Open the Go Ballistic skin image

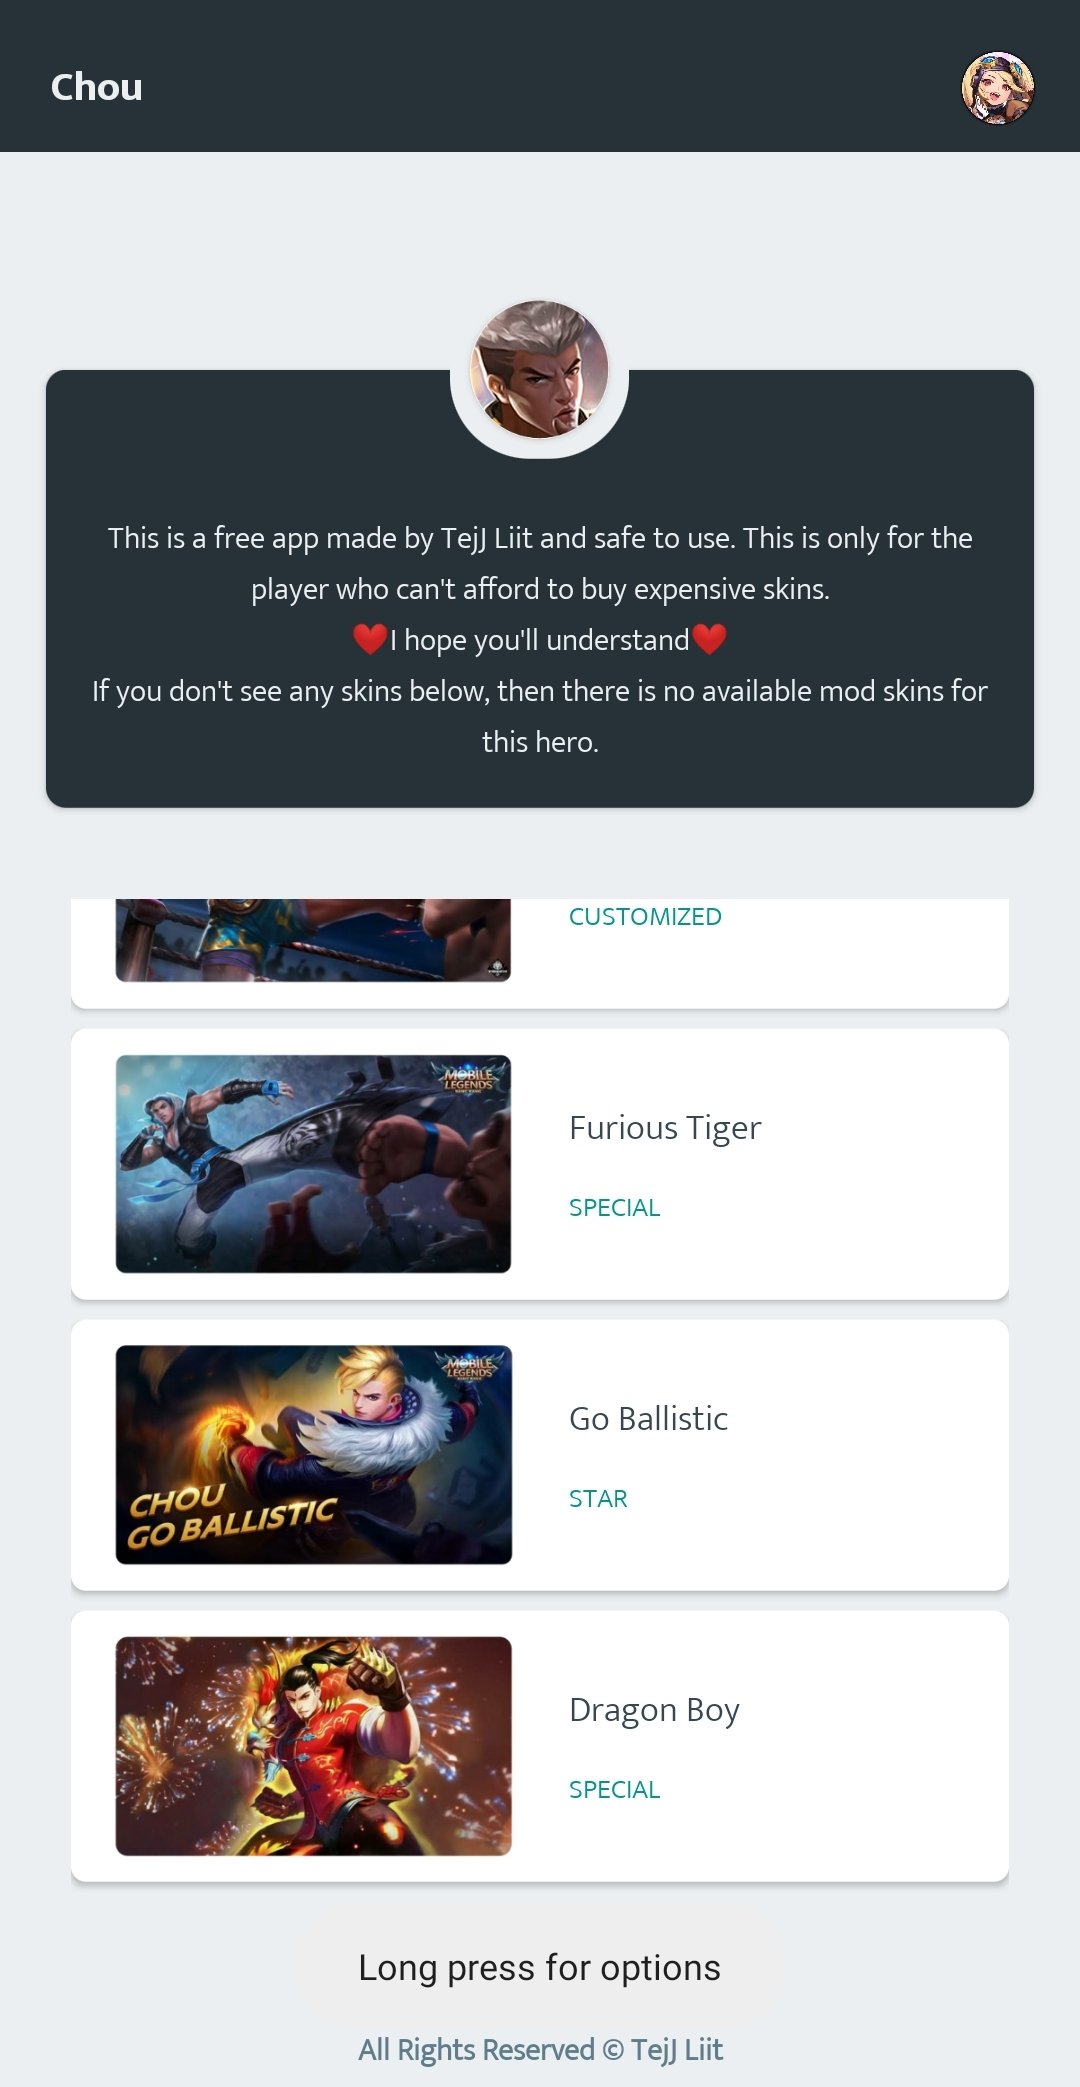(313, 1455)
